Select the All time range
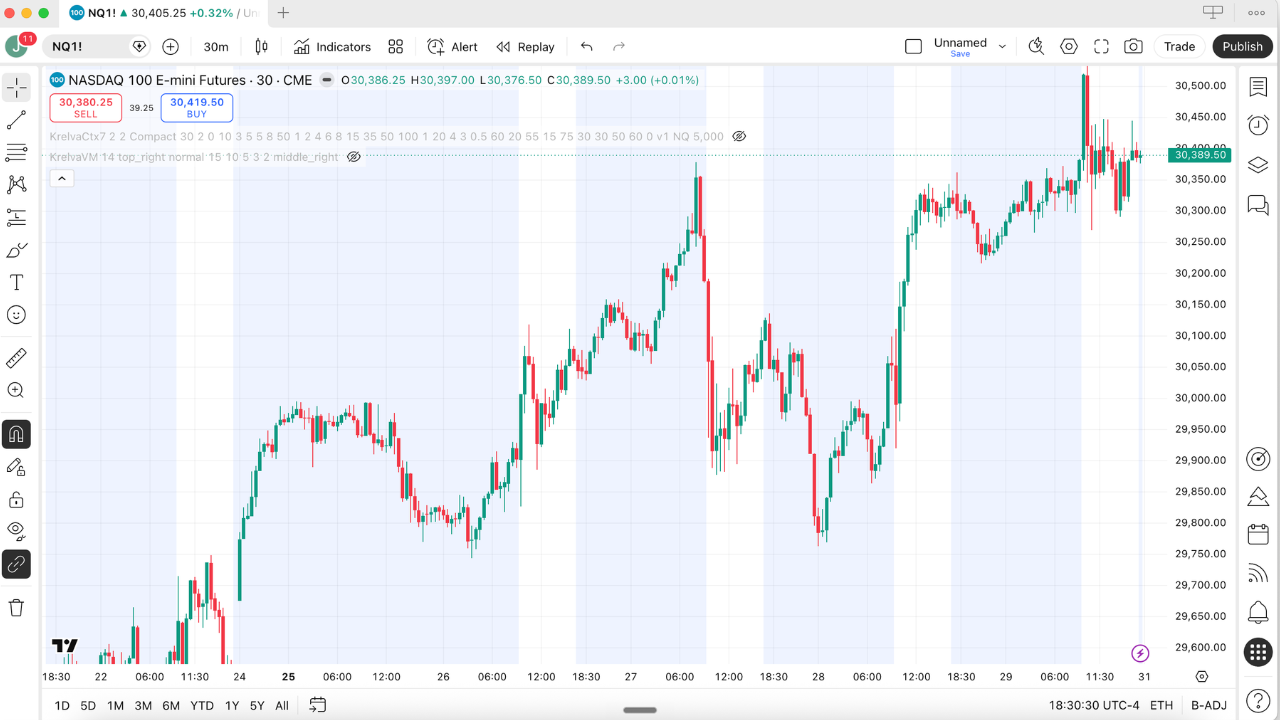This screenshot has width=1280, height=720. pos(282,705)
